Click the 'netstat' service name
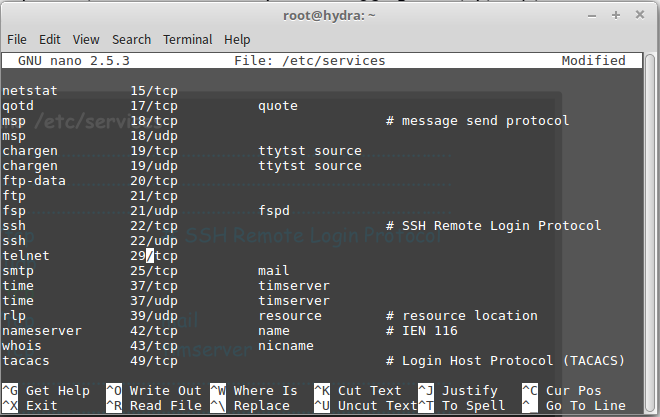This screenshot has width=660, height=417. (x=30, y=91)
